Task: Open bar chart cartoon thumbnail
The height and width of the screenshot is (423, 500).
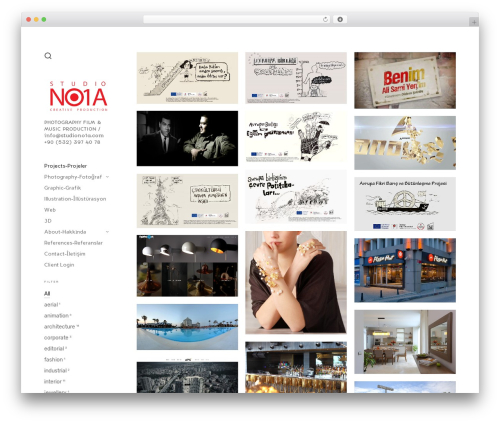Action: click(x=296, y=78)
